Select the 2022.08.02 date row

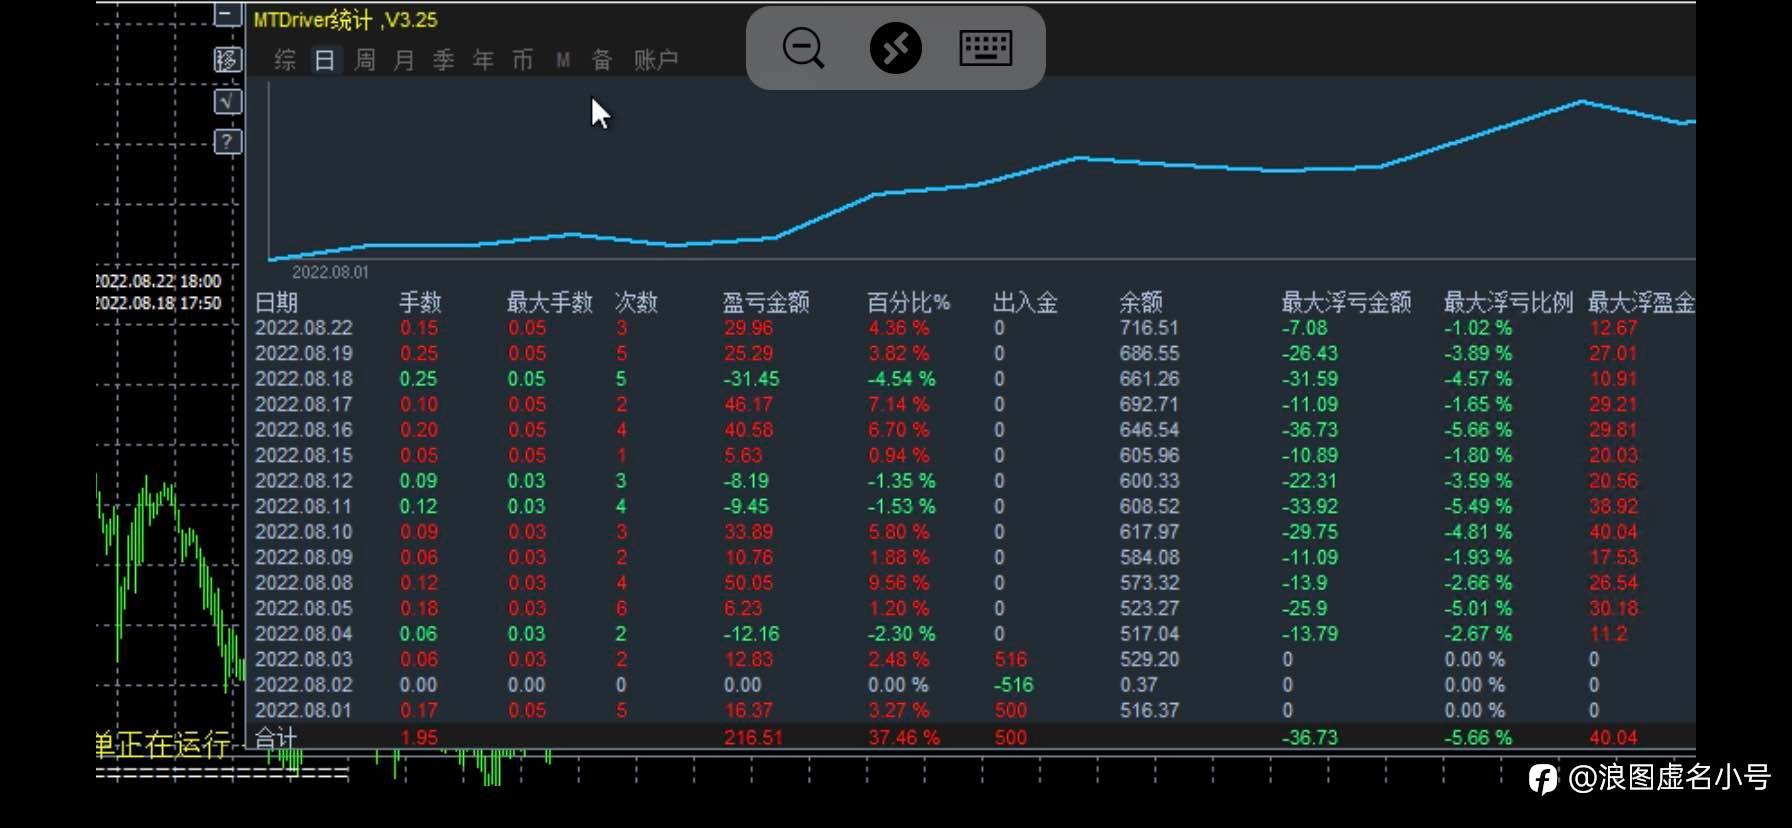pyautogui.click(x=304, y=685)
